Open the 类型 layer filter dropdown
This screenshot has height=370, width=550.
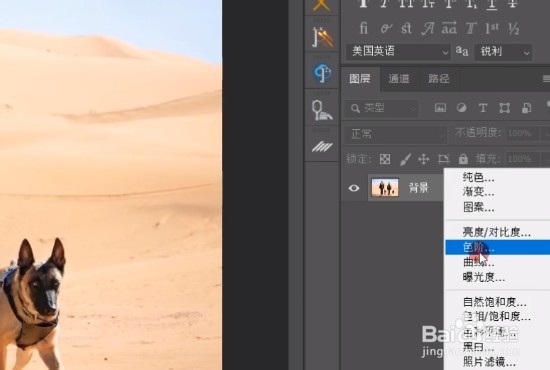pos(382,108)
